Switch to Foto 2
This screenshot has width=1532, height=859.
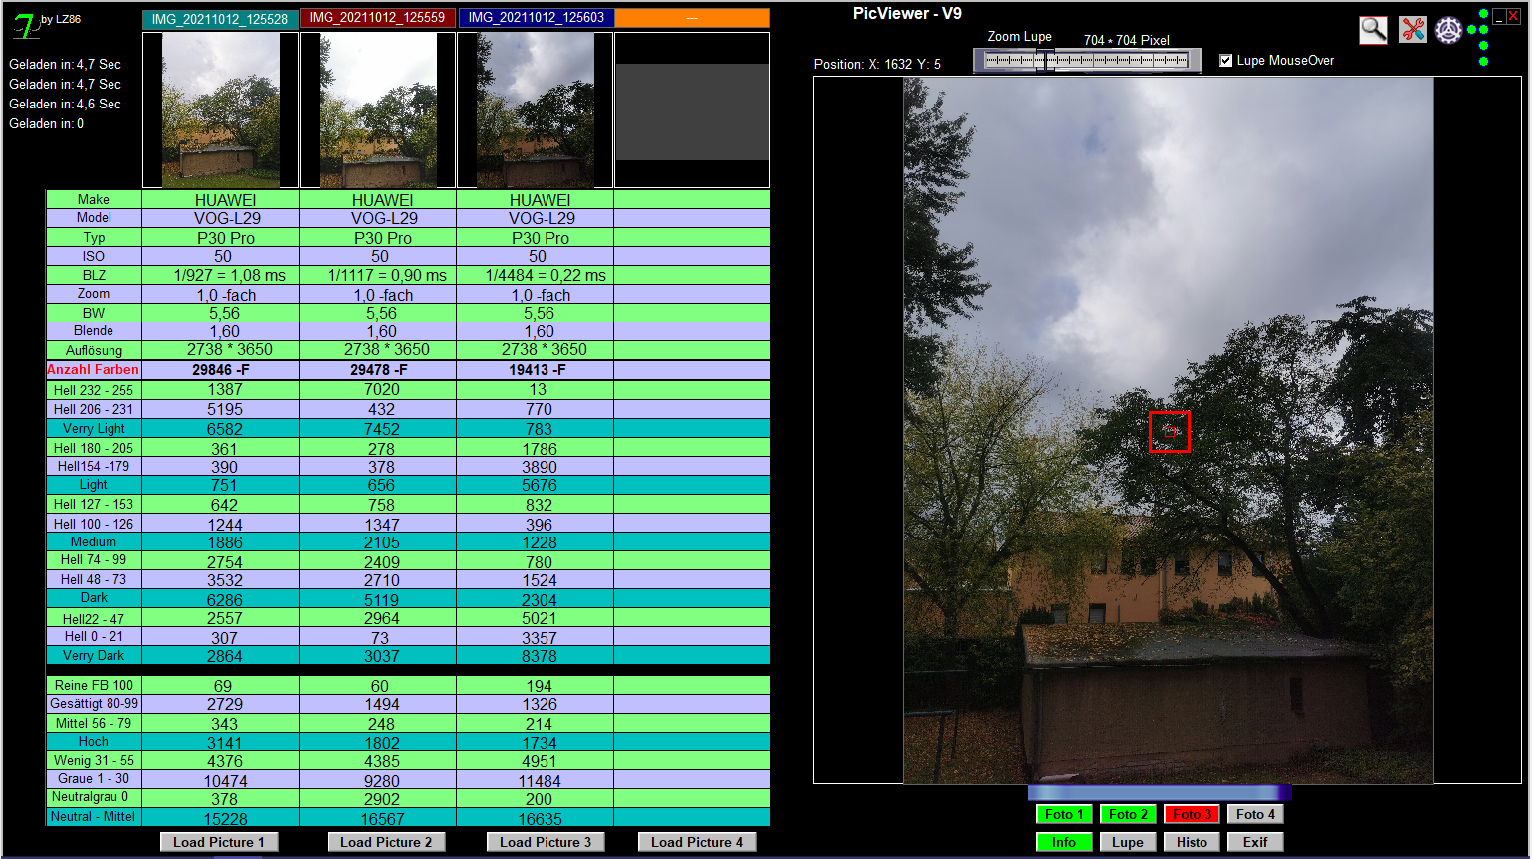1128,814
